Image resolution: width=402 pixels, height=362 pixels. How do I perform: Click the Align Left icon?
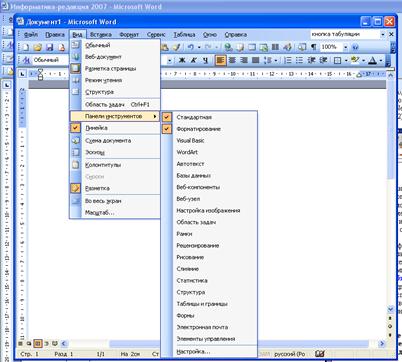click(220, 60)
